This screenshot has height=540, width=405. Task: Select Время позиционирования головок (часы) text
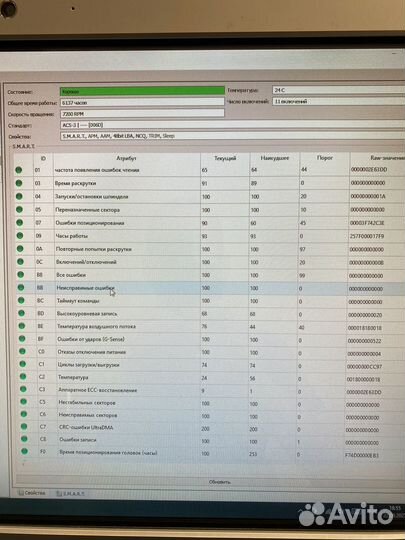coord(108,452)
